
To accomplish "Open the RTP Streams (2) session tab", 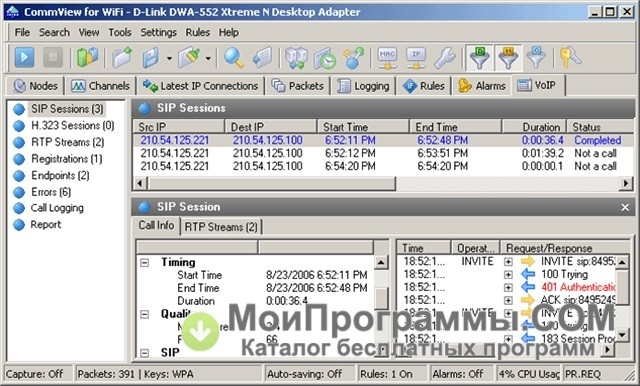I will 221,227.
